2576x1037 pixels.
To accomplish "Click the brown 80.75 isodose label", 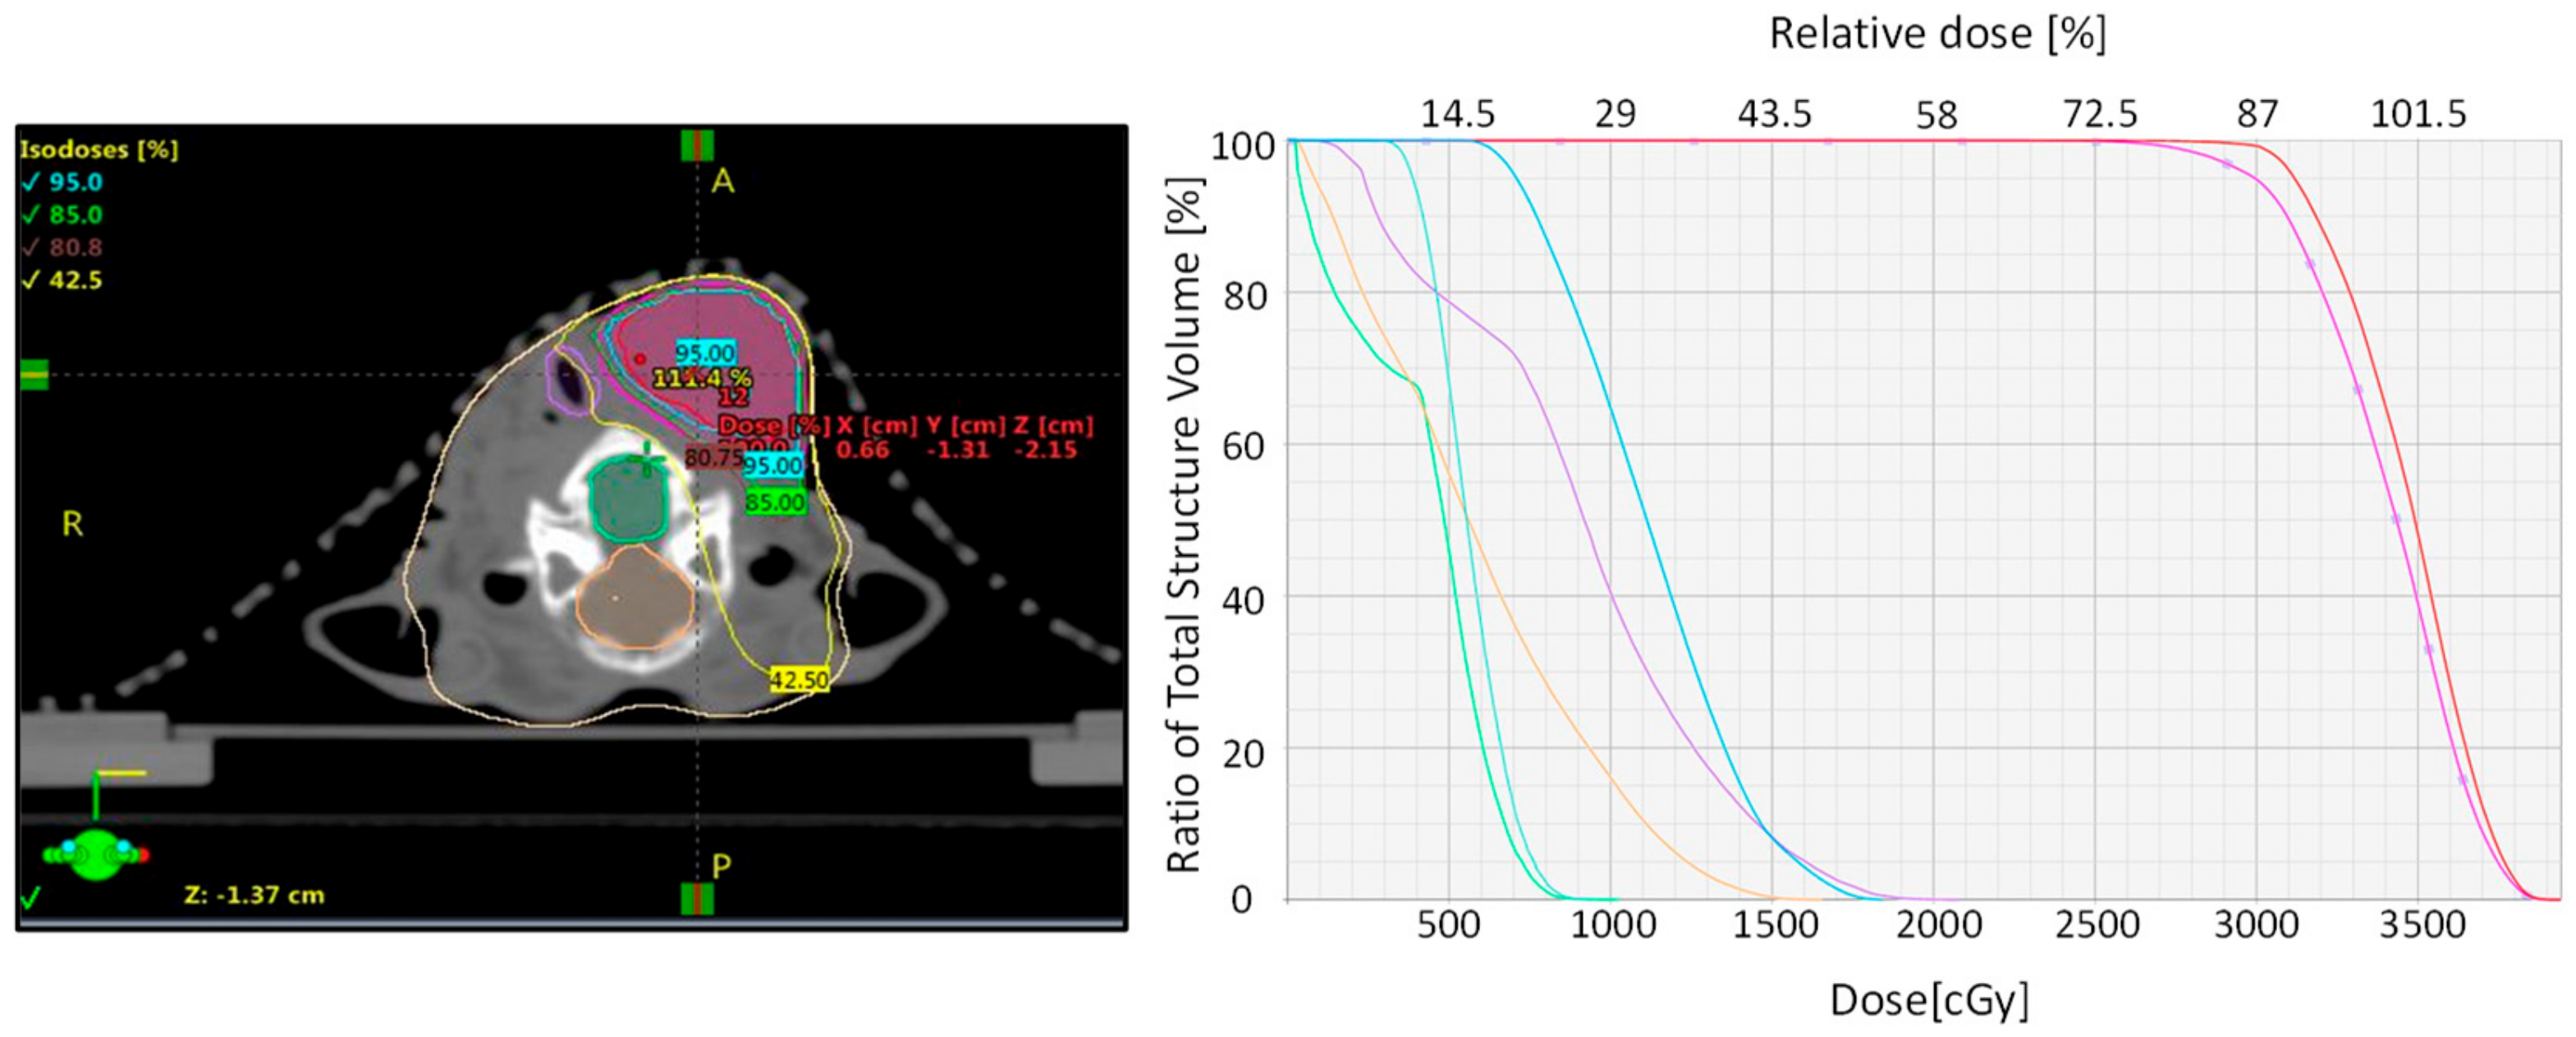I will point(713,458).
